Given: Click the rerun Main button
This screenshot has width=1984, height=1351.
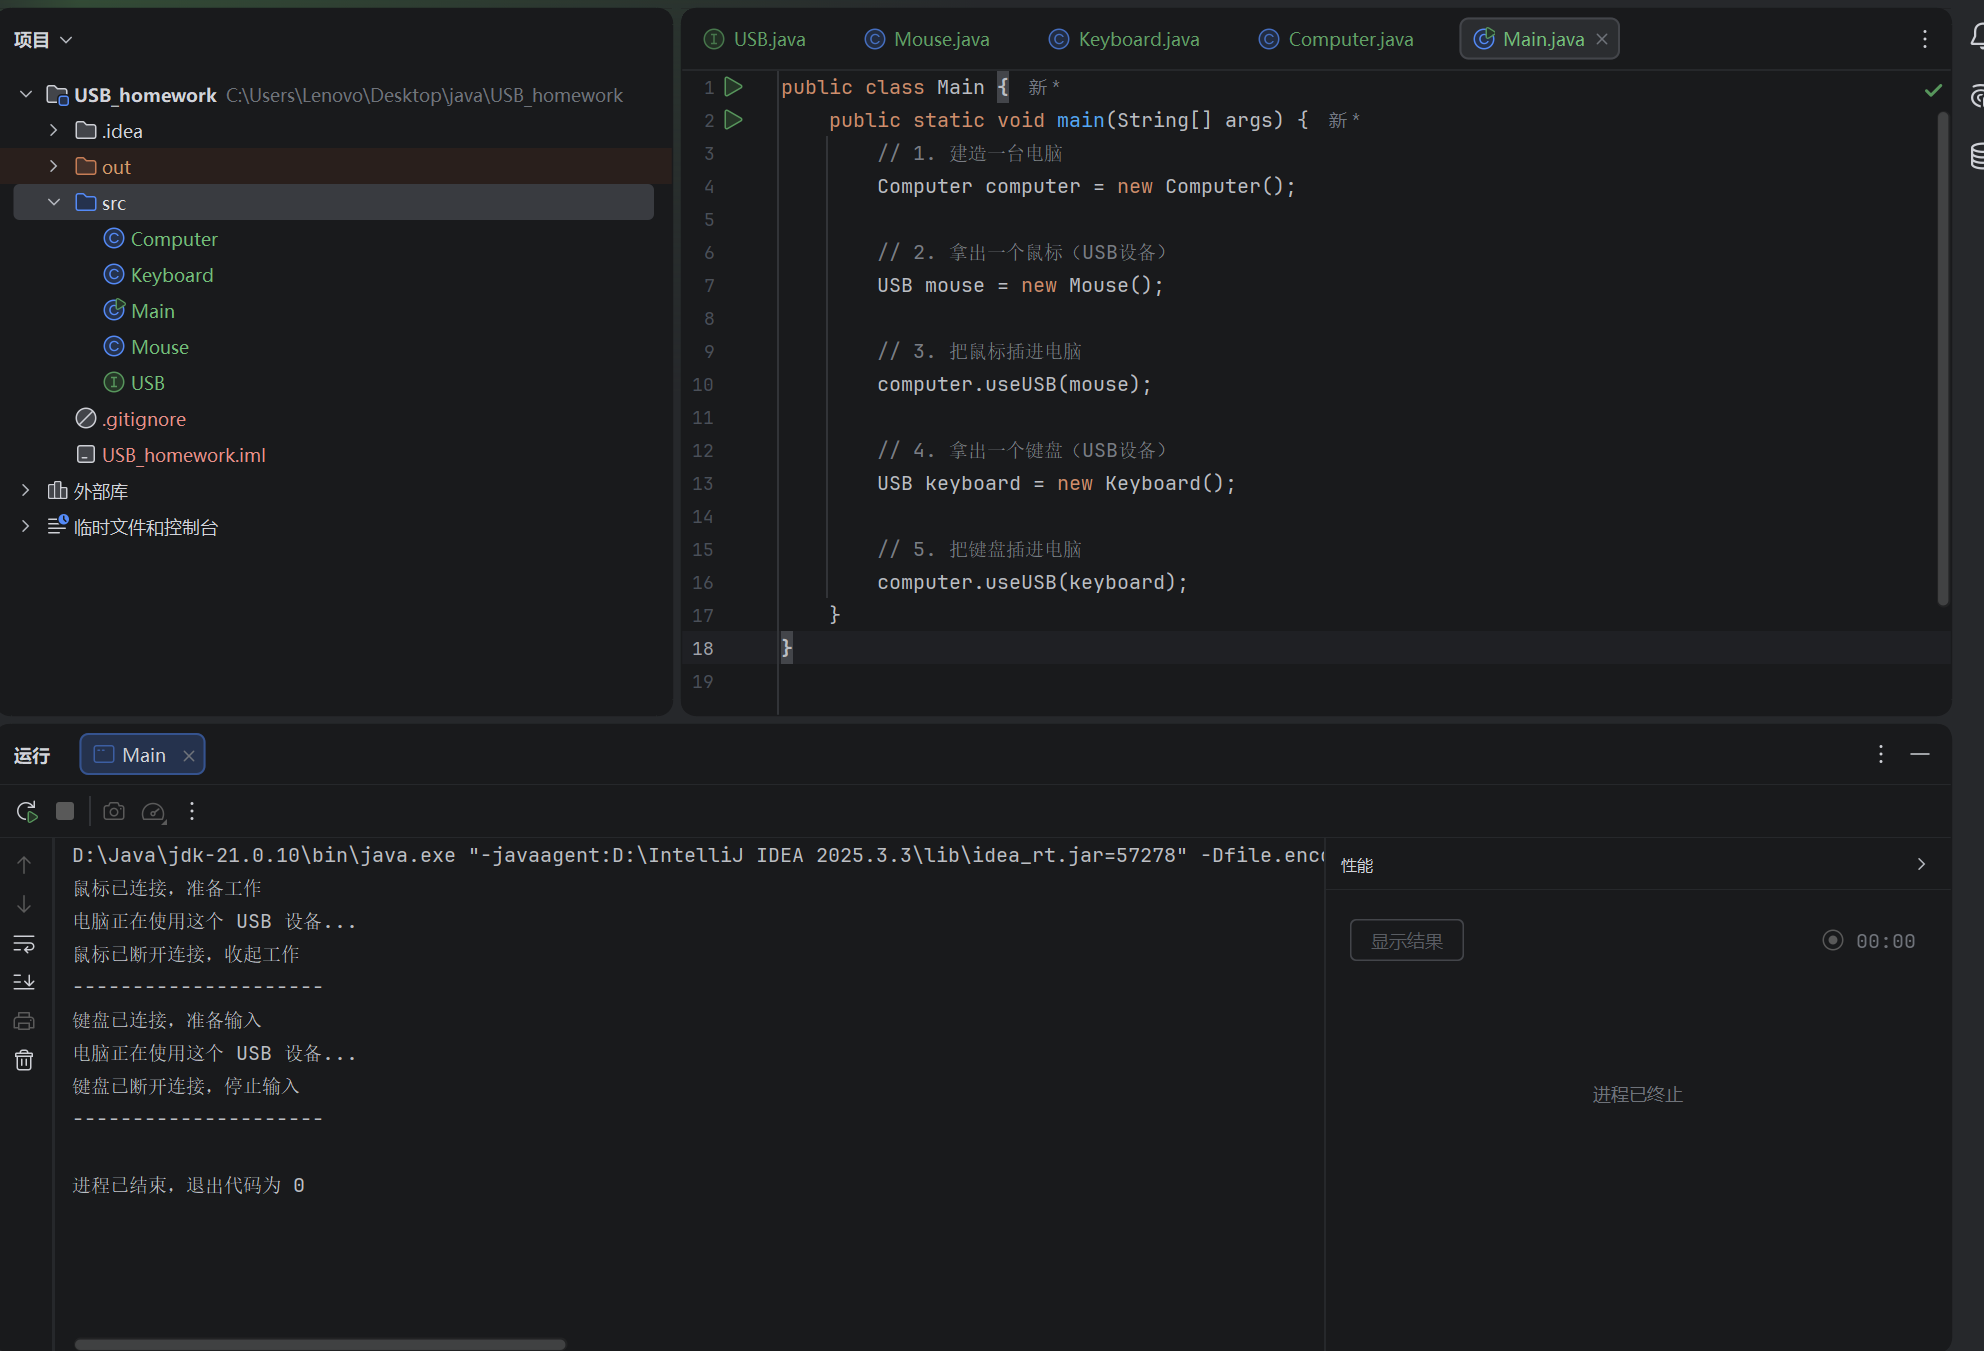Looking at the screenshot, I should pos(27,811).
